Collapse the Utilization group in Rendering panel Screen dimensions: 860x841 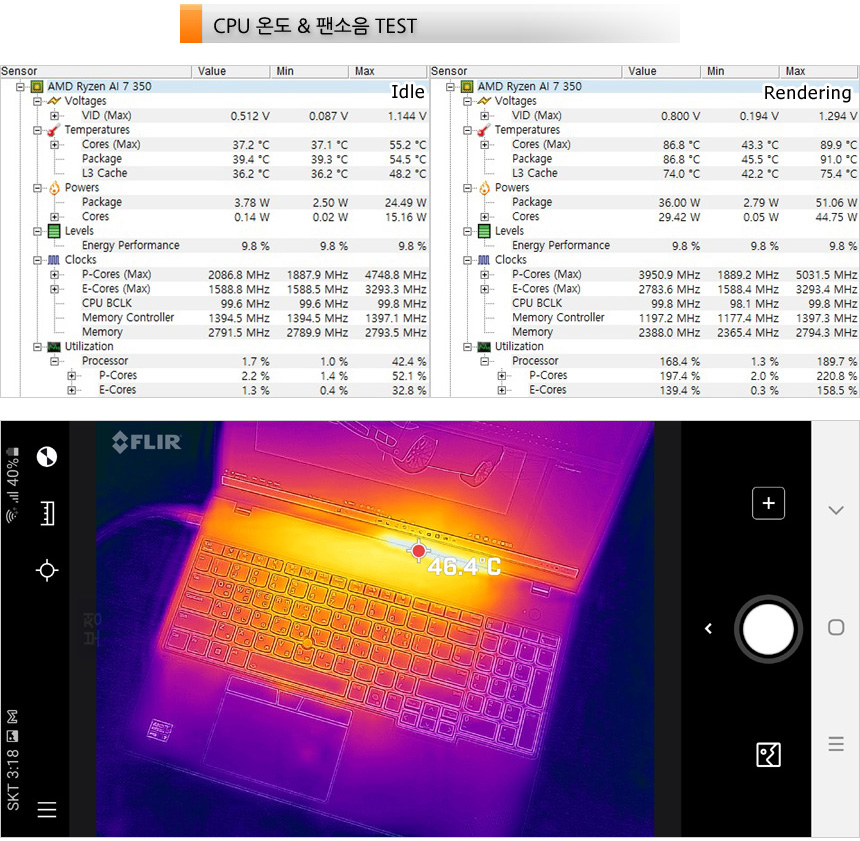tap(468, 347)
